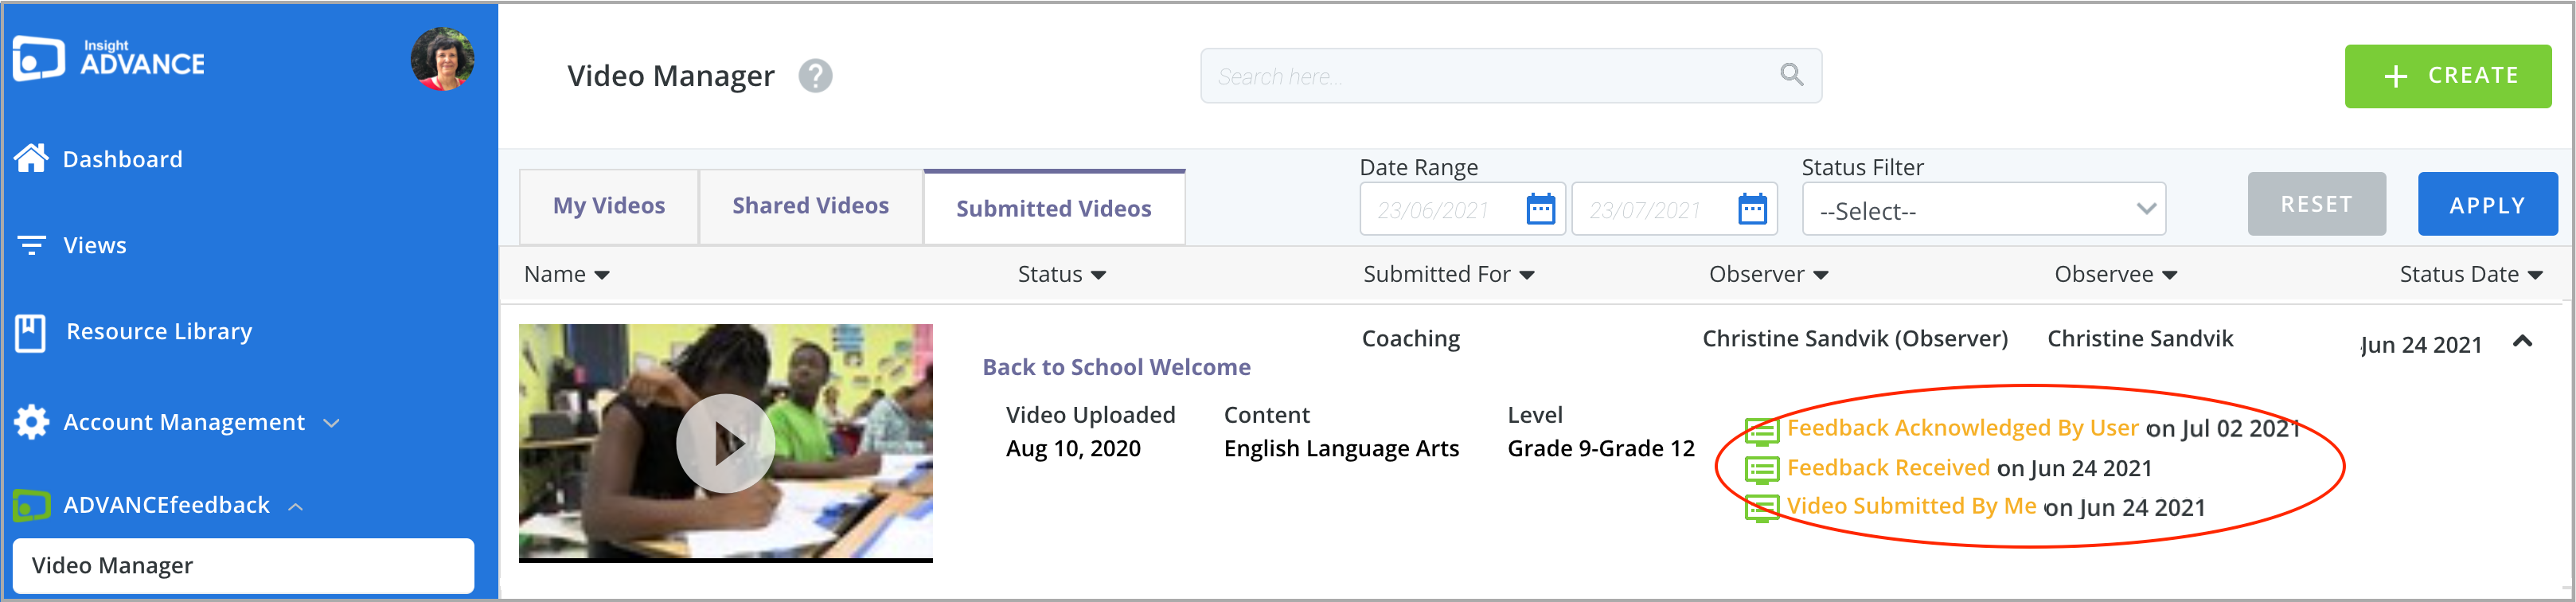
Task: Click the Grade 9-Grade 12 level value
Action: point(1601,449)
